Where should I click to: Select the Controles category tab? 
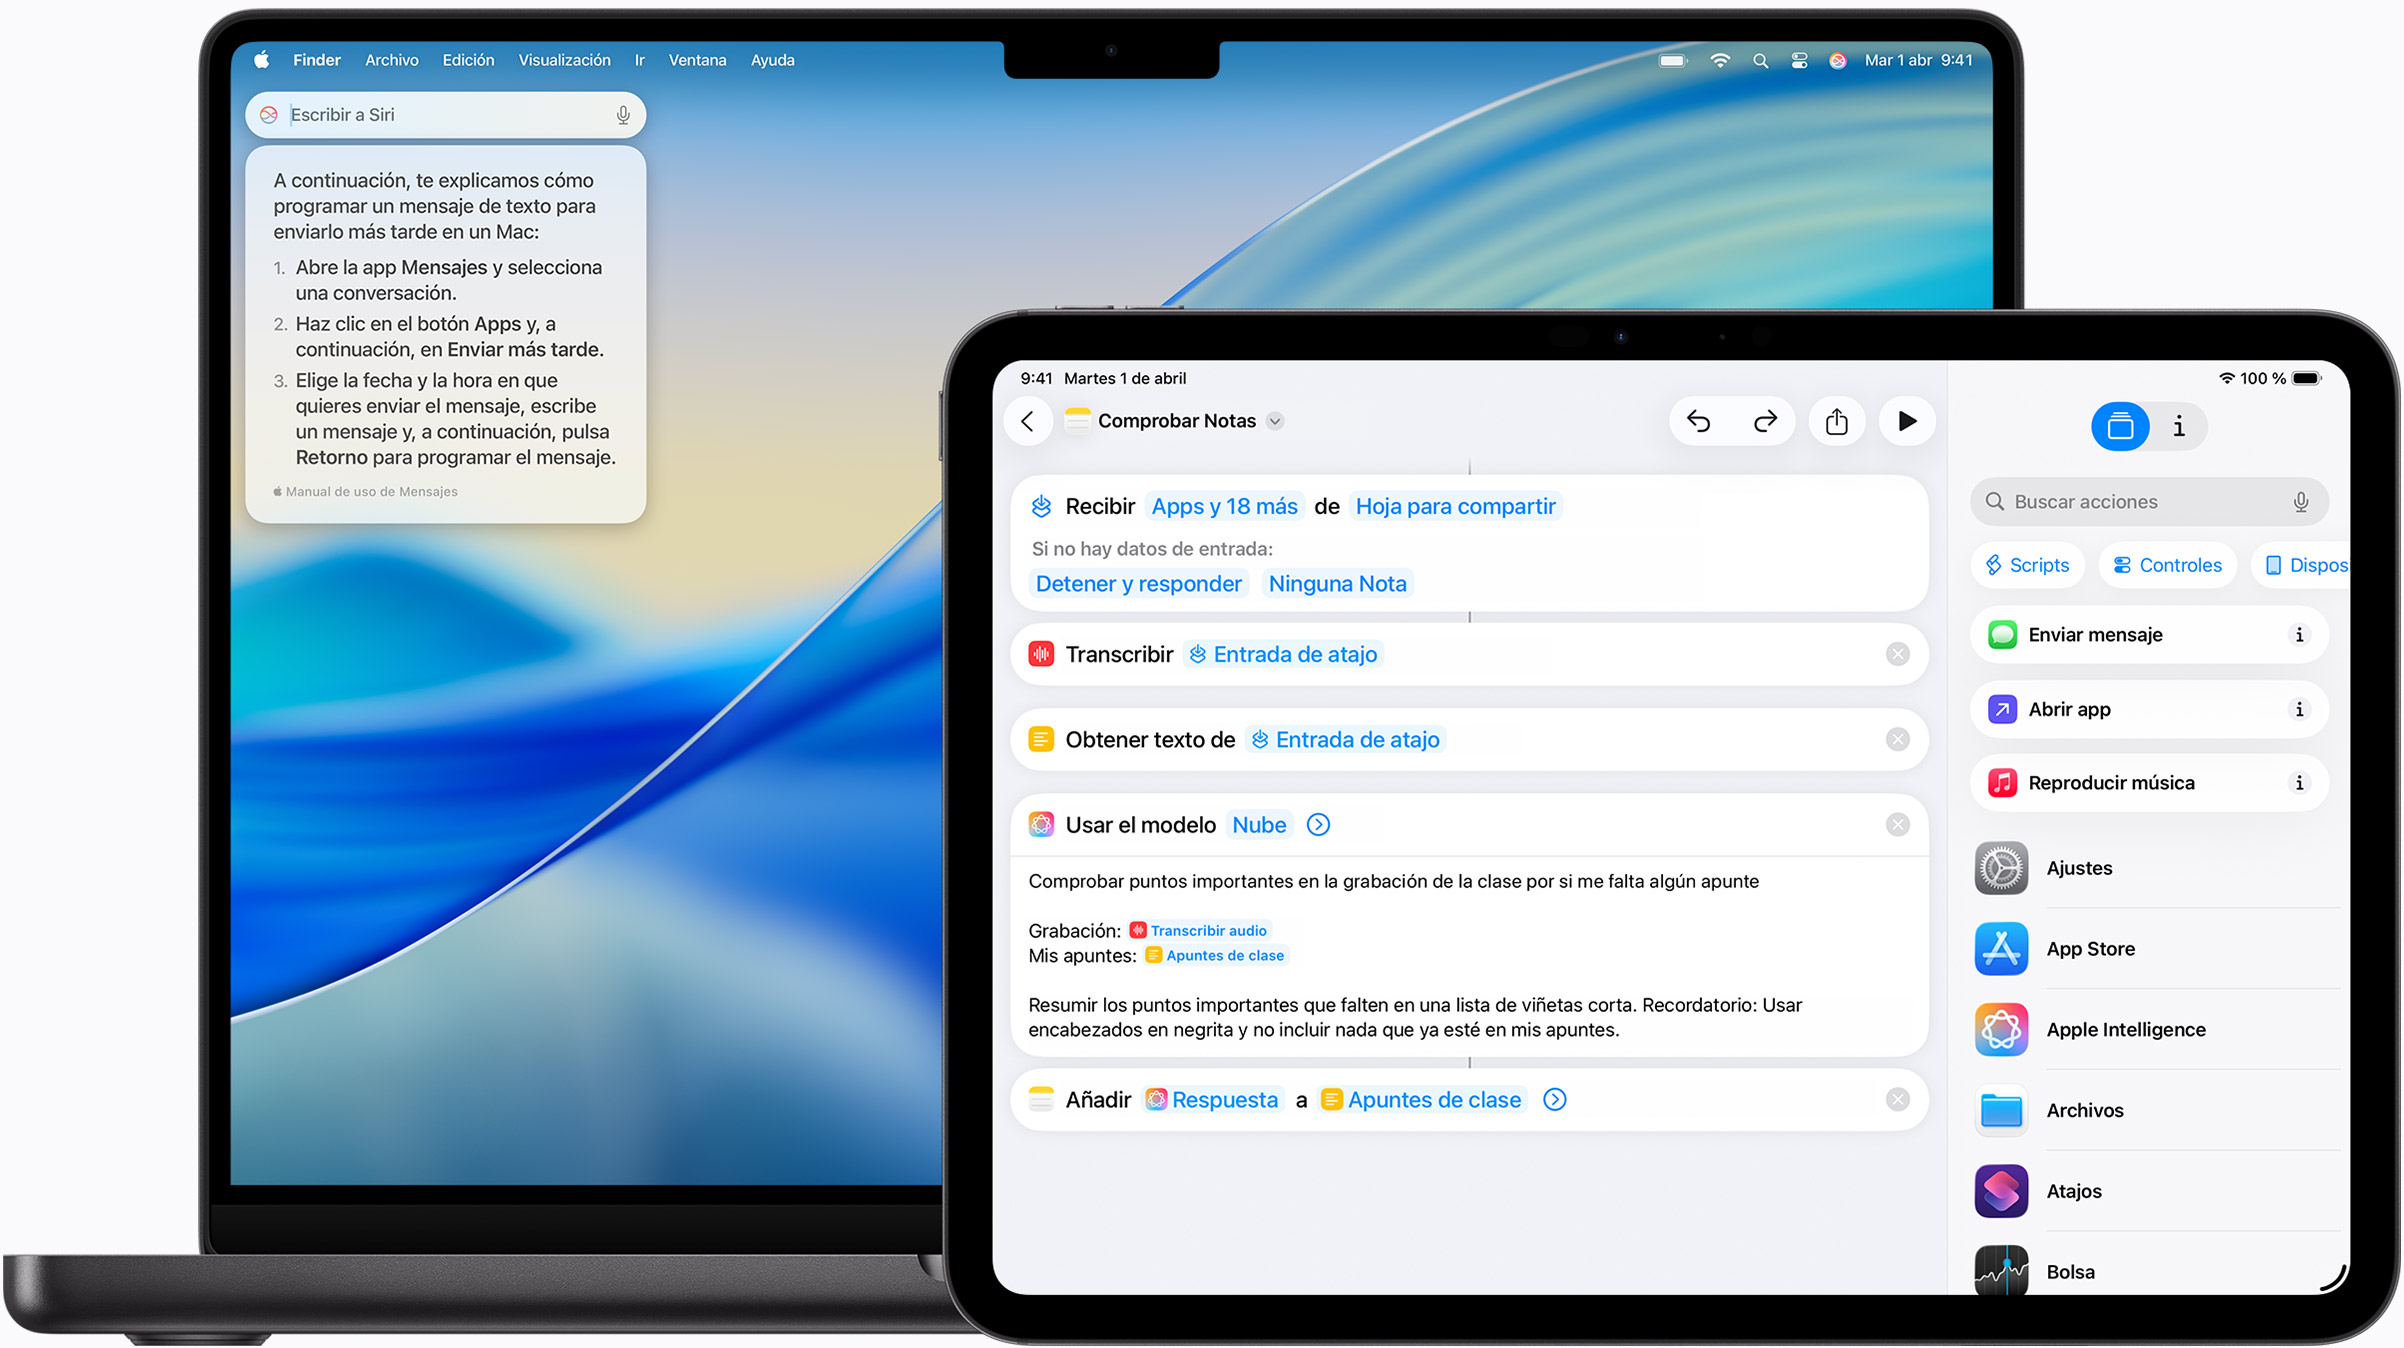[x=2167, y=564]
